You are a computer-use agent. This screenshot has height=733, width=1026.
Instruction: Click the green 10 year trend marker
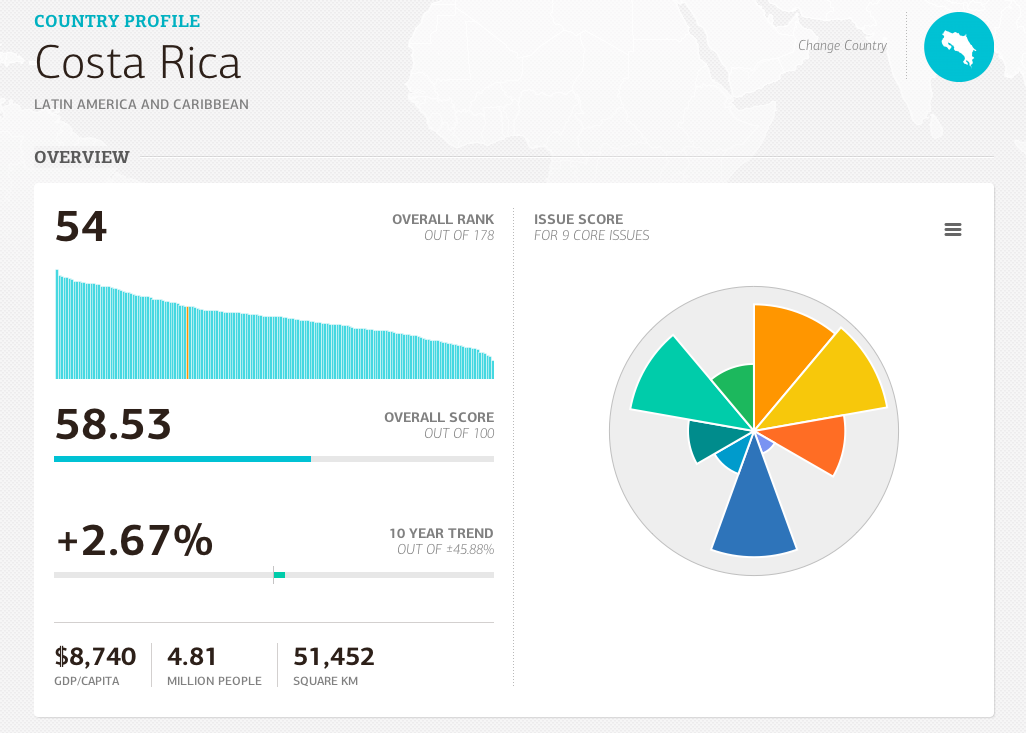coord(279,575)
